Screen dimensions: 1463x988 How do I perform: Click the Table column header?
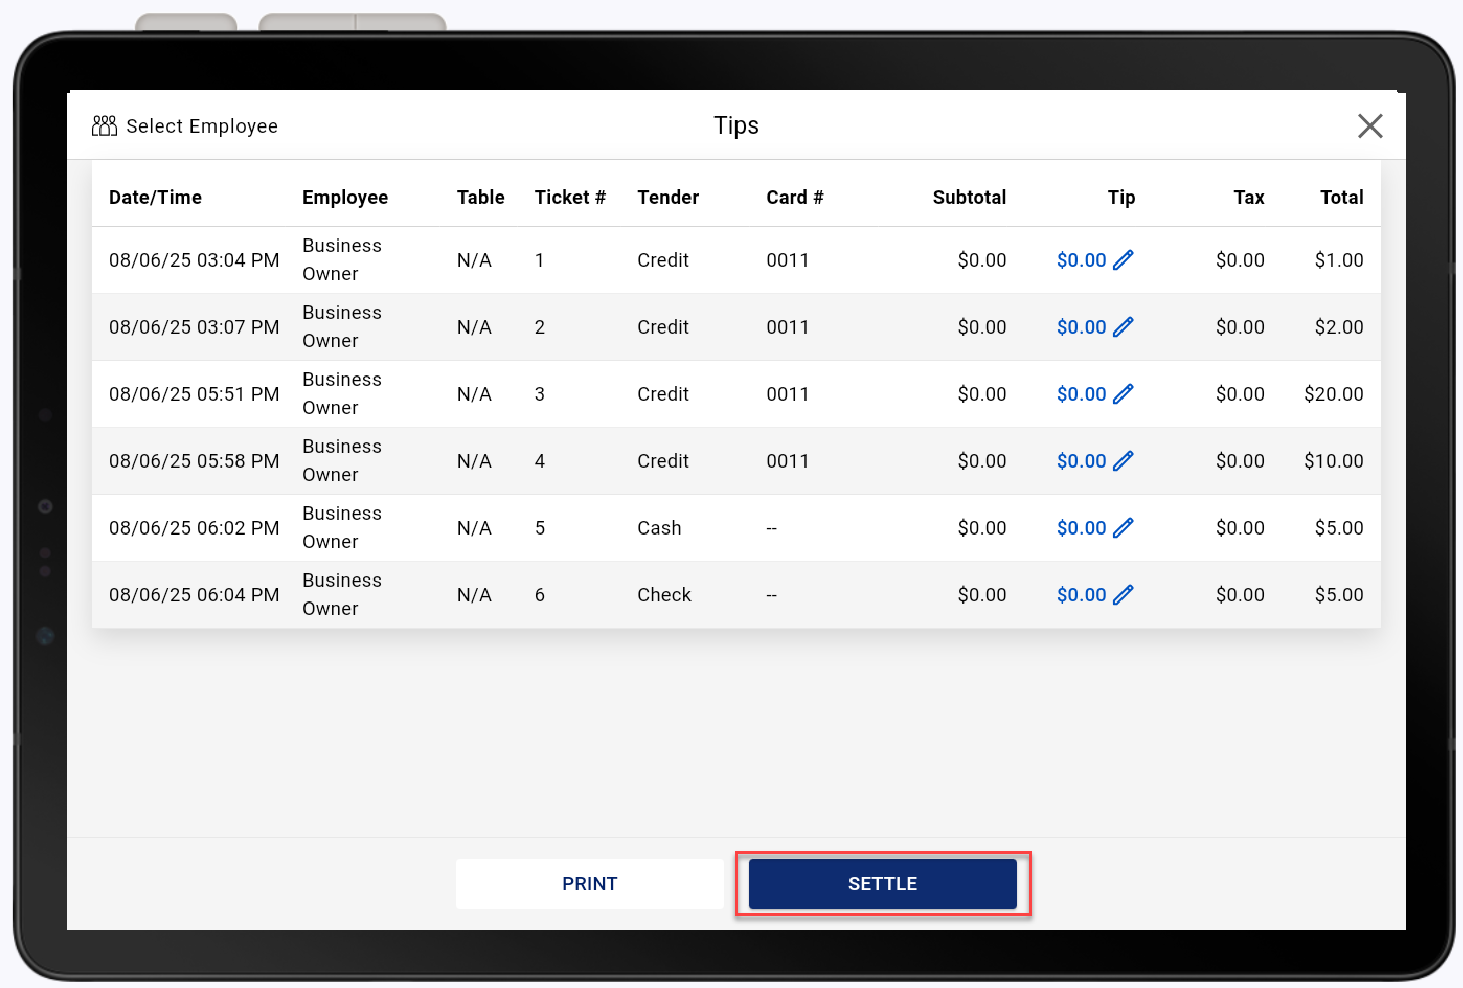pos(481,197)
